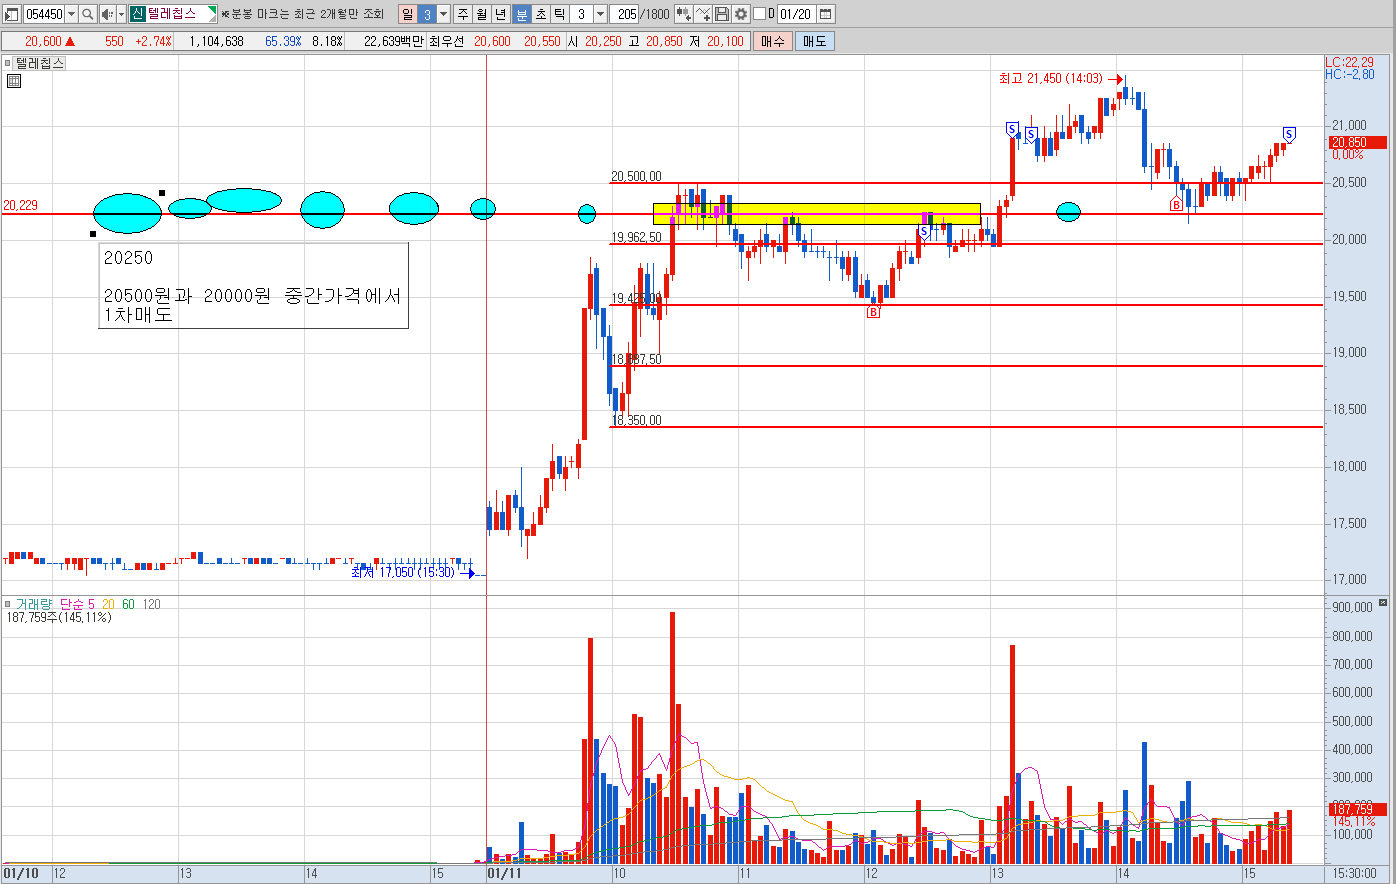Viewport: 1396px width, 884px height.
Task: Click the 최고 21,450 (14:03) high label
Action: pos(1050,78)
